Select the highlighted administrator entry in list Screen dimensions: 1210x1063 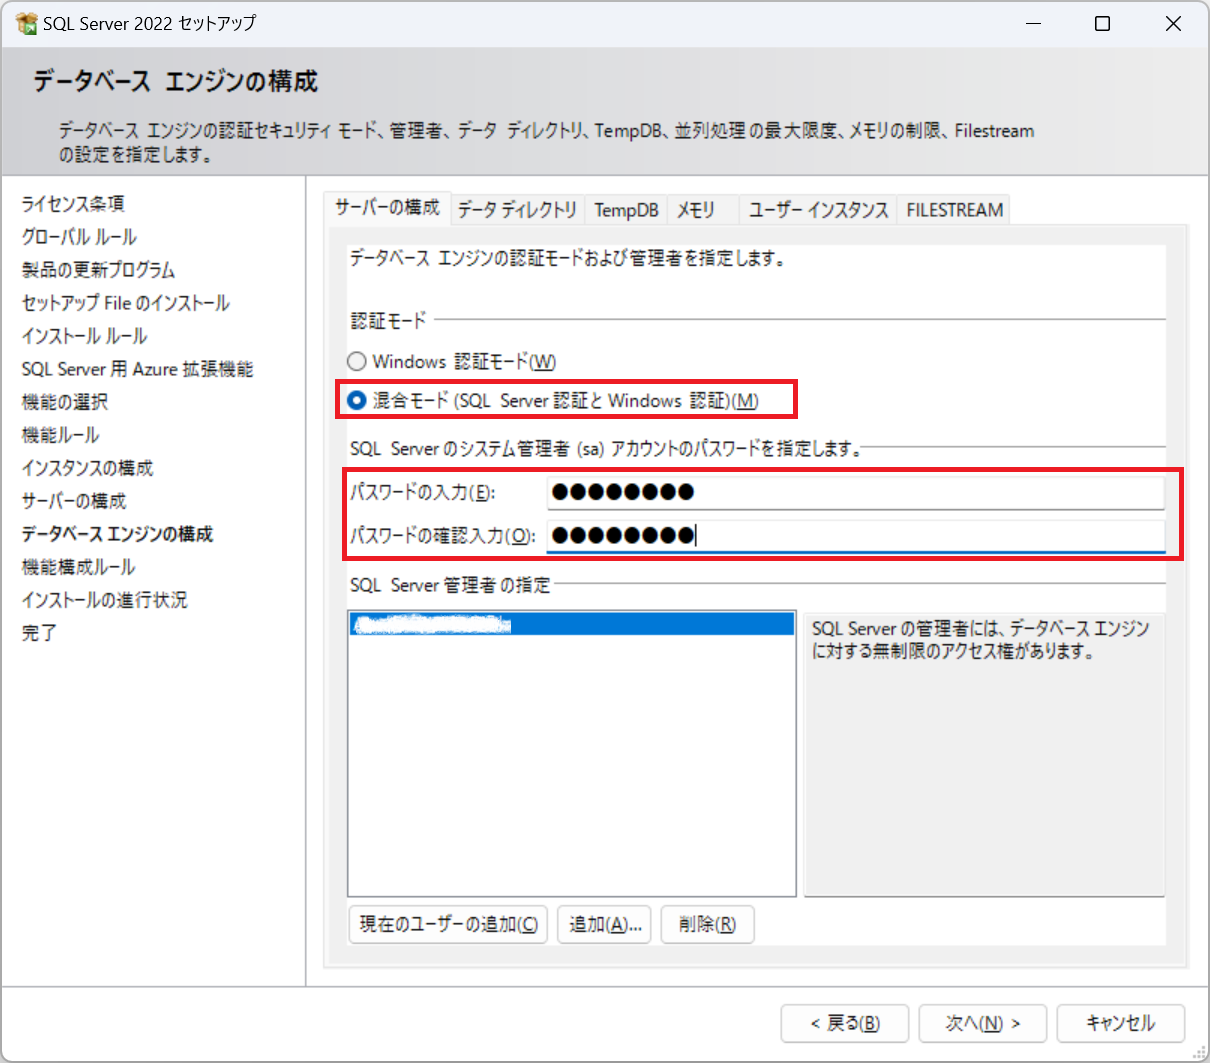pos(572,625)
